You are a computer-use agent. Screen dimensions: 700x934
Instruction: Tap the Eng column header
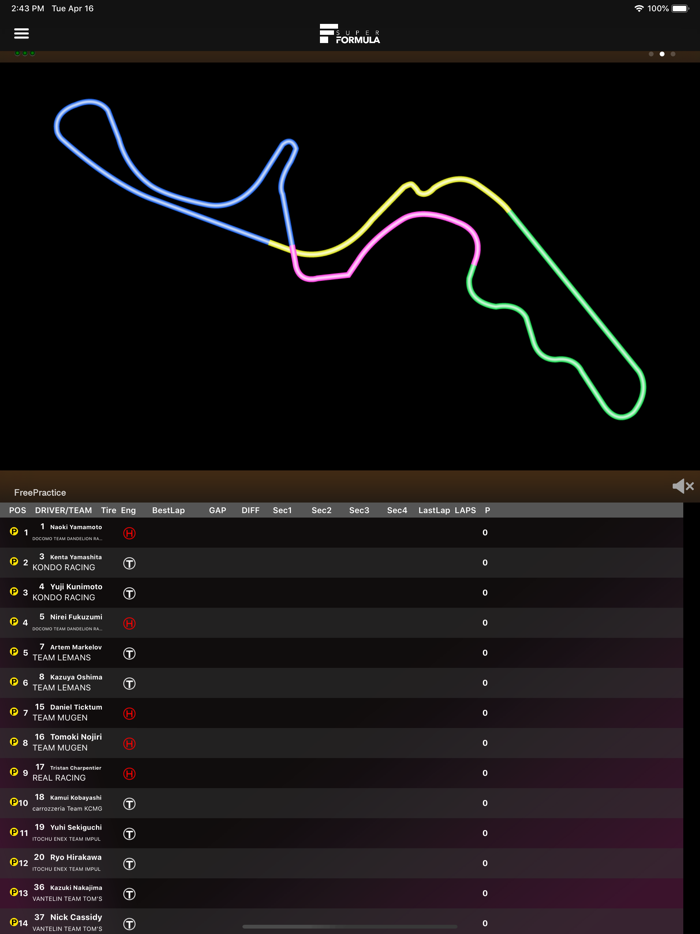pos(128,510)
